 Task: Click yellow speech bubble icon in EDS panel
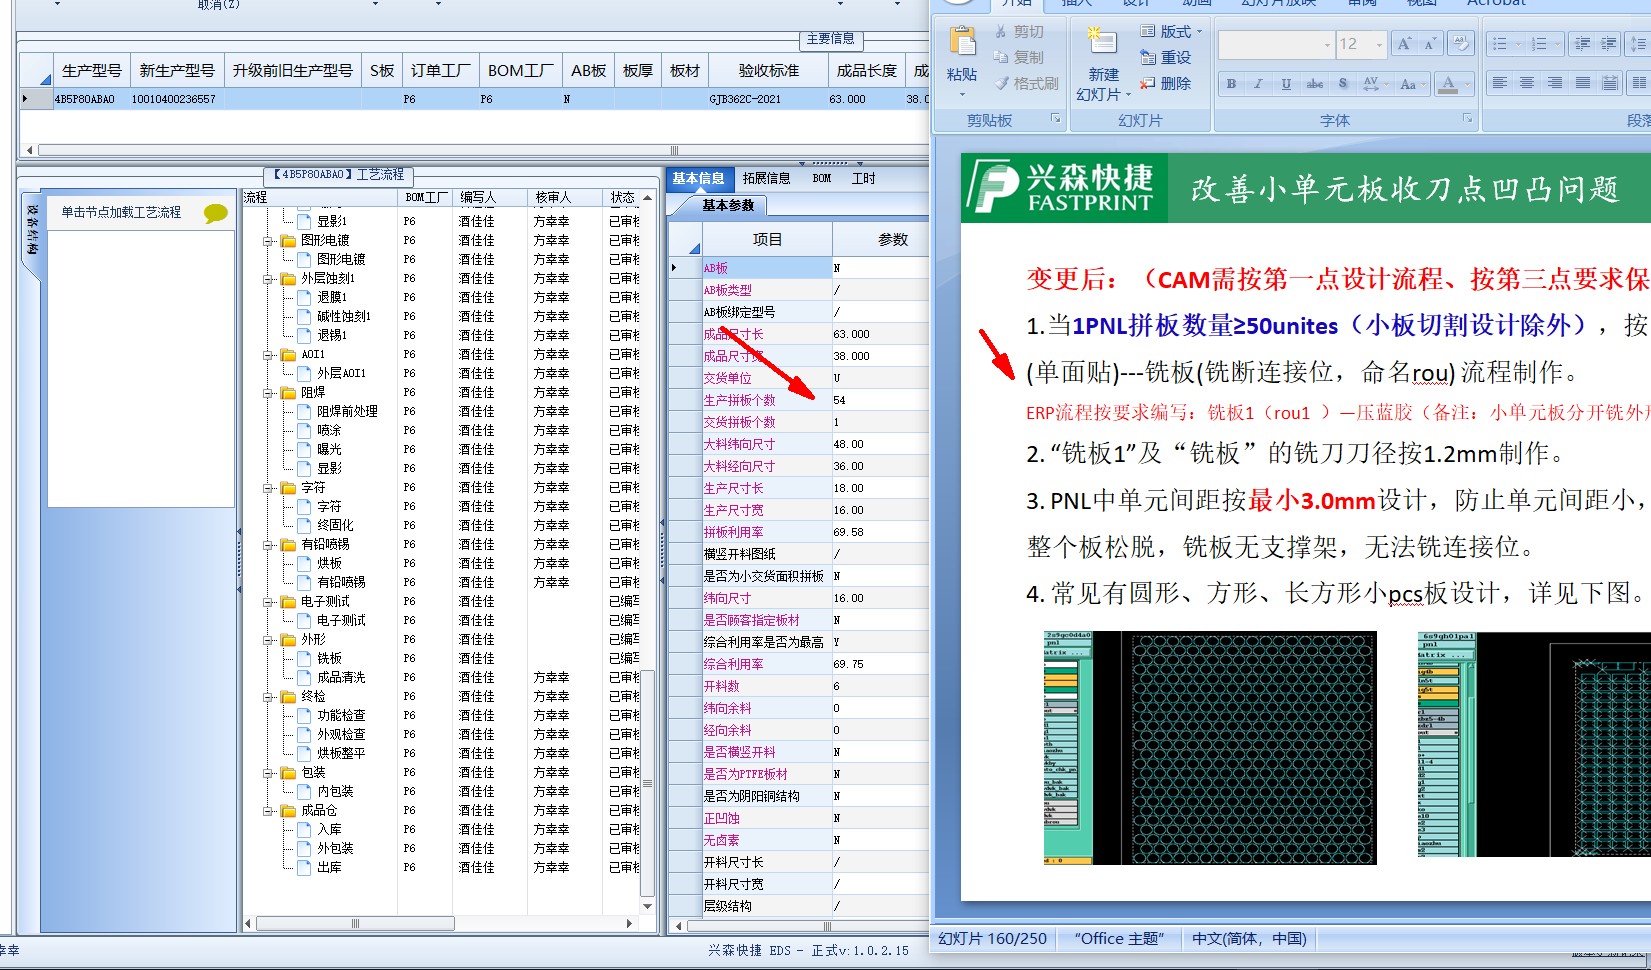point(215,213)
